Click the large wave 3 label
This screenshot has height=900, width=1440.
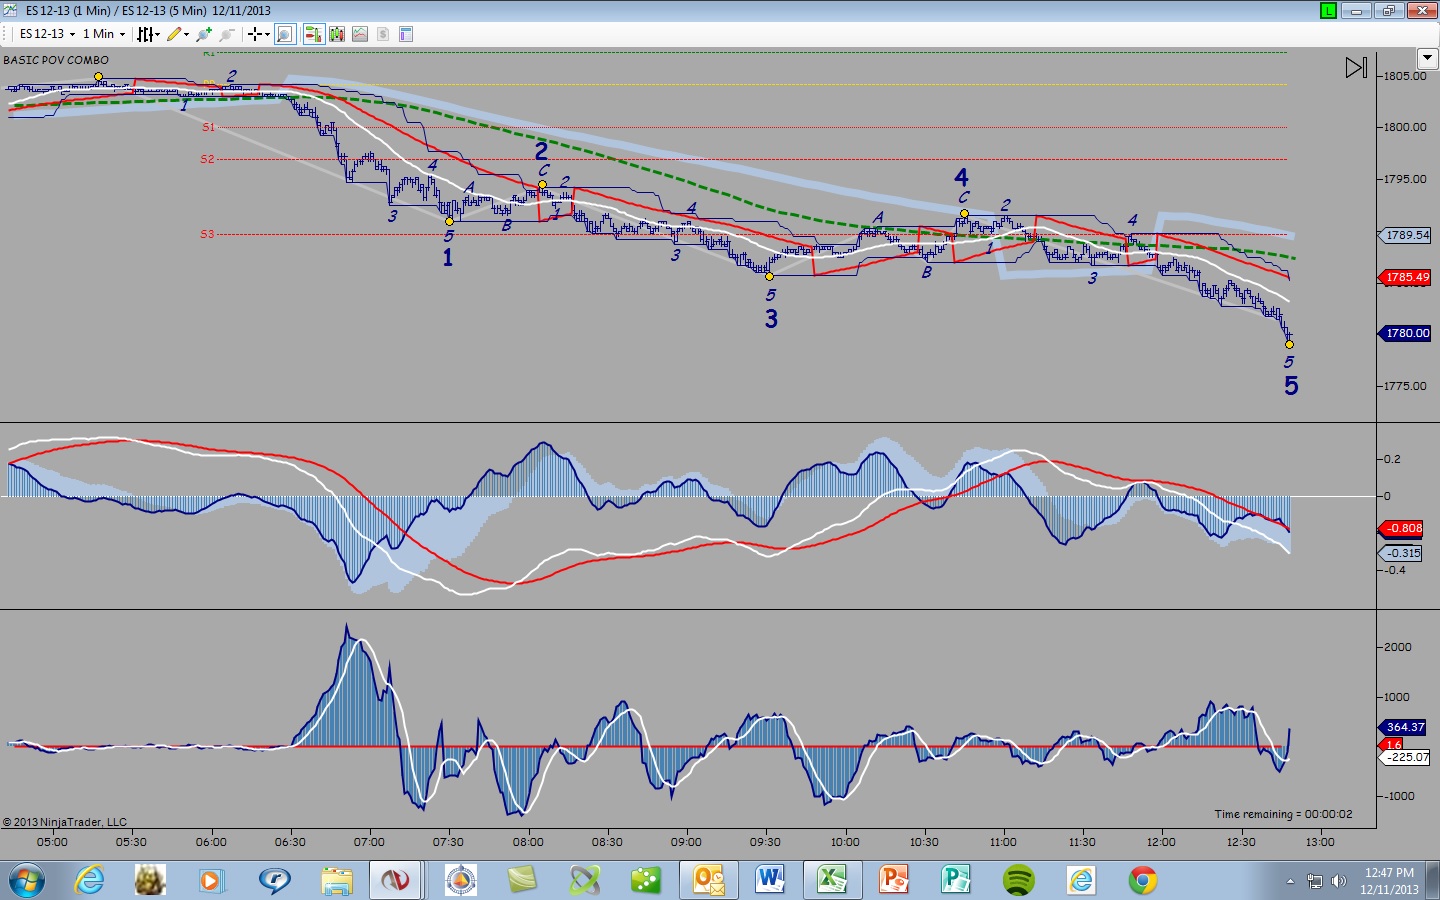coord(771,319)
